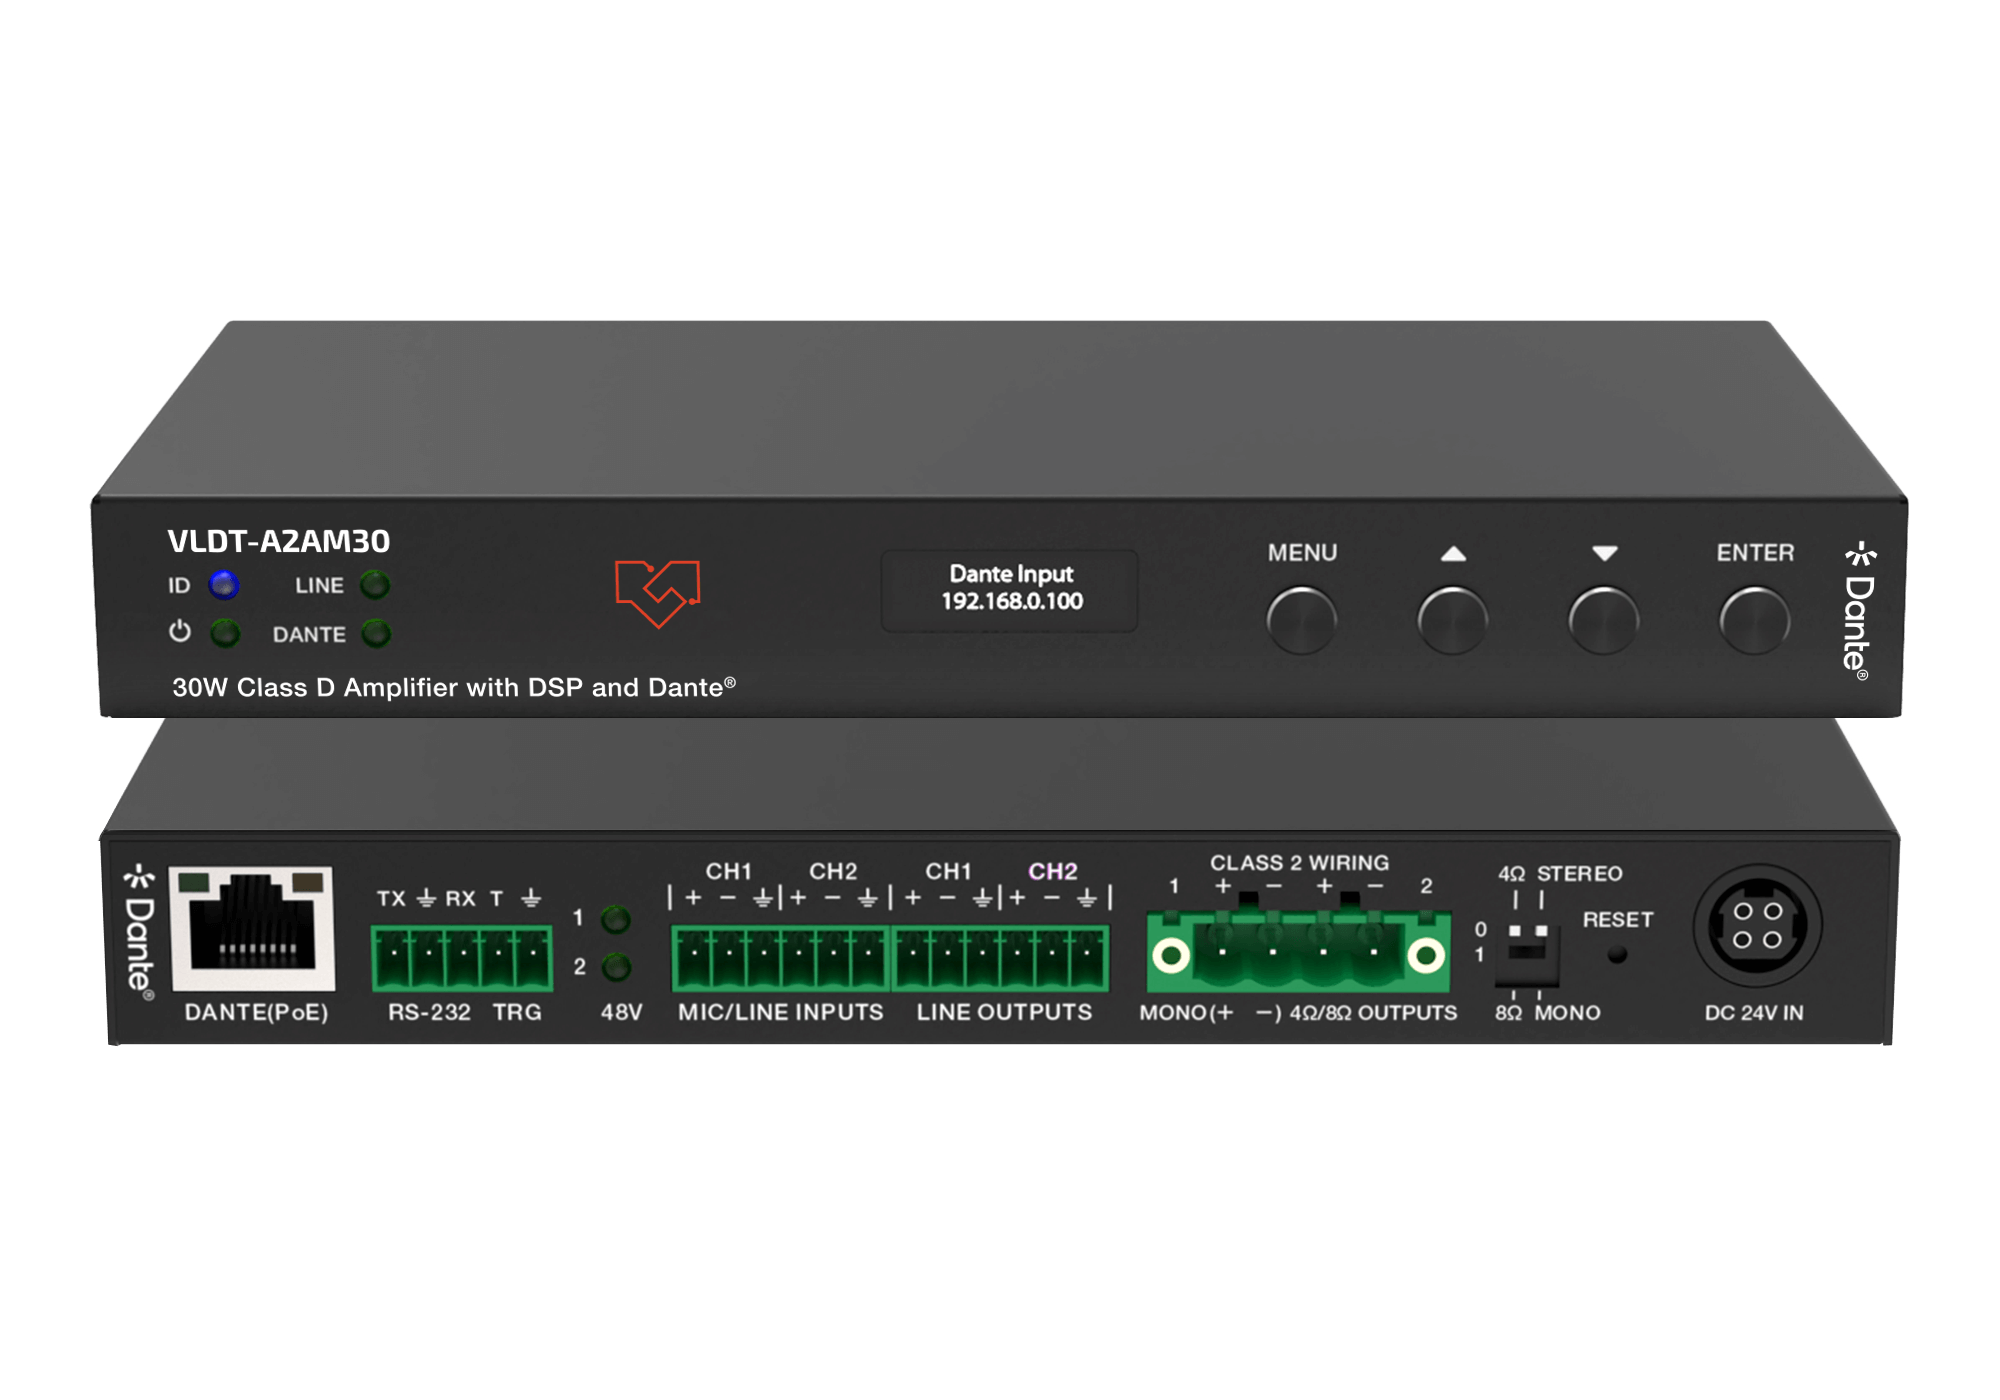This screenshot has height=1400, width=2000.
Task: Click the power status LED
Action: 225,633
